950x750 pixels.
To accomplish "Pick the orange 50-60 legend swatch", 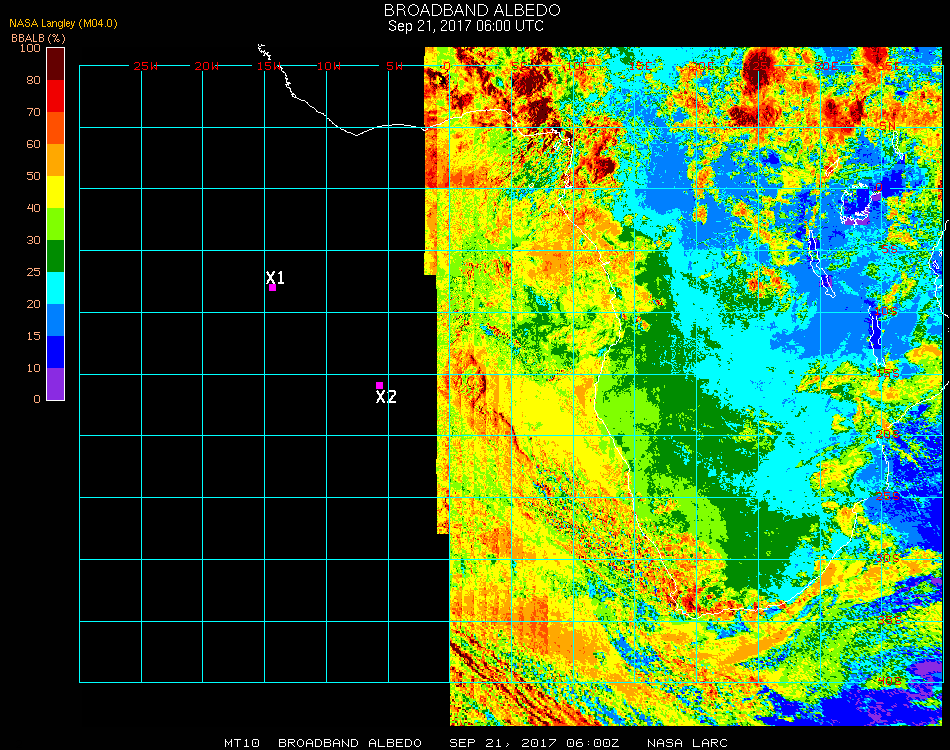I will coord(56,160).
